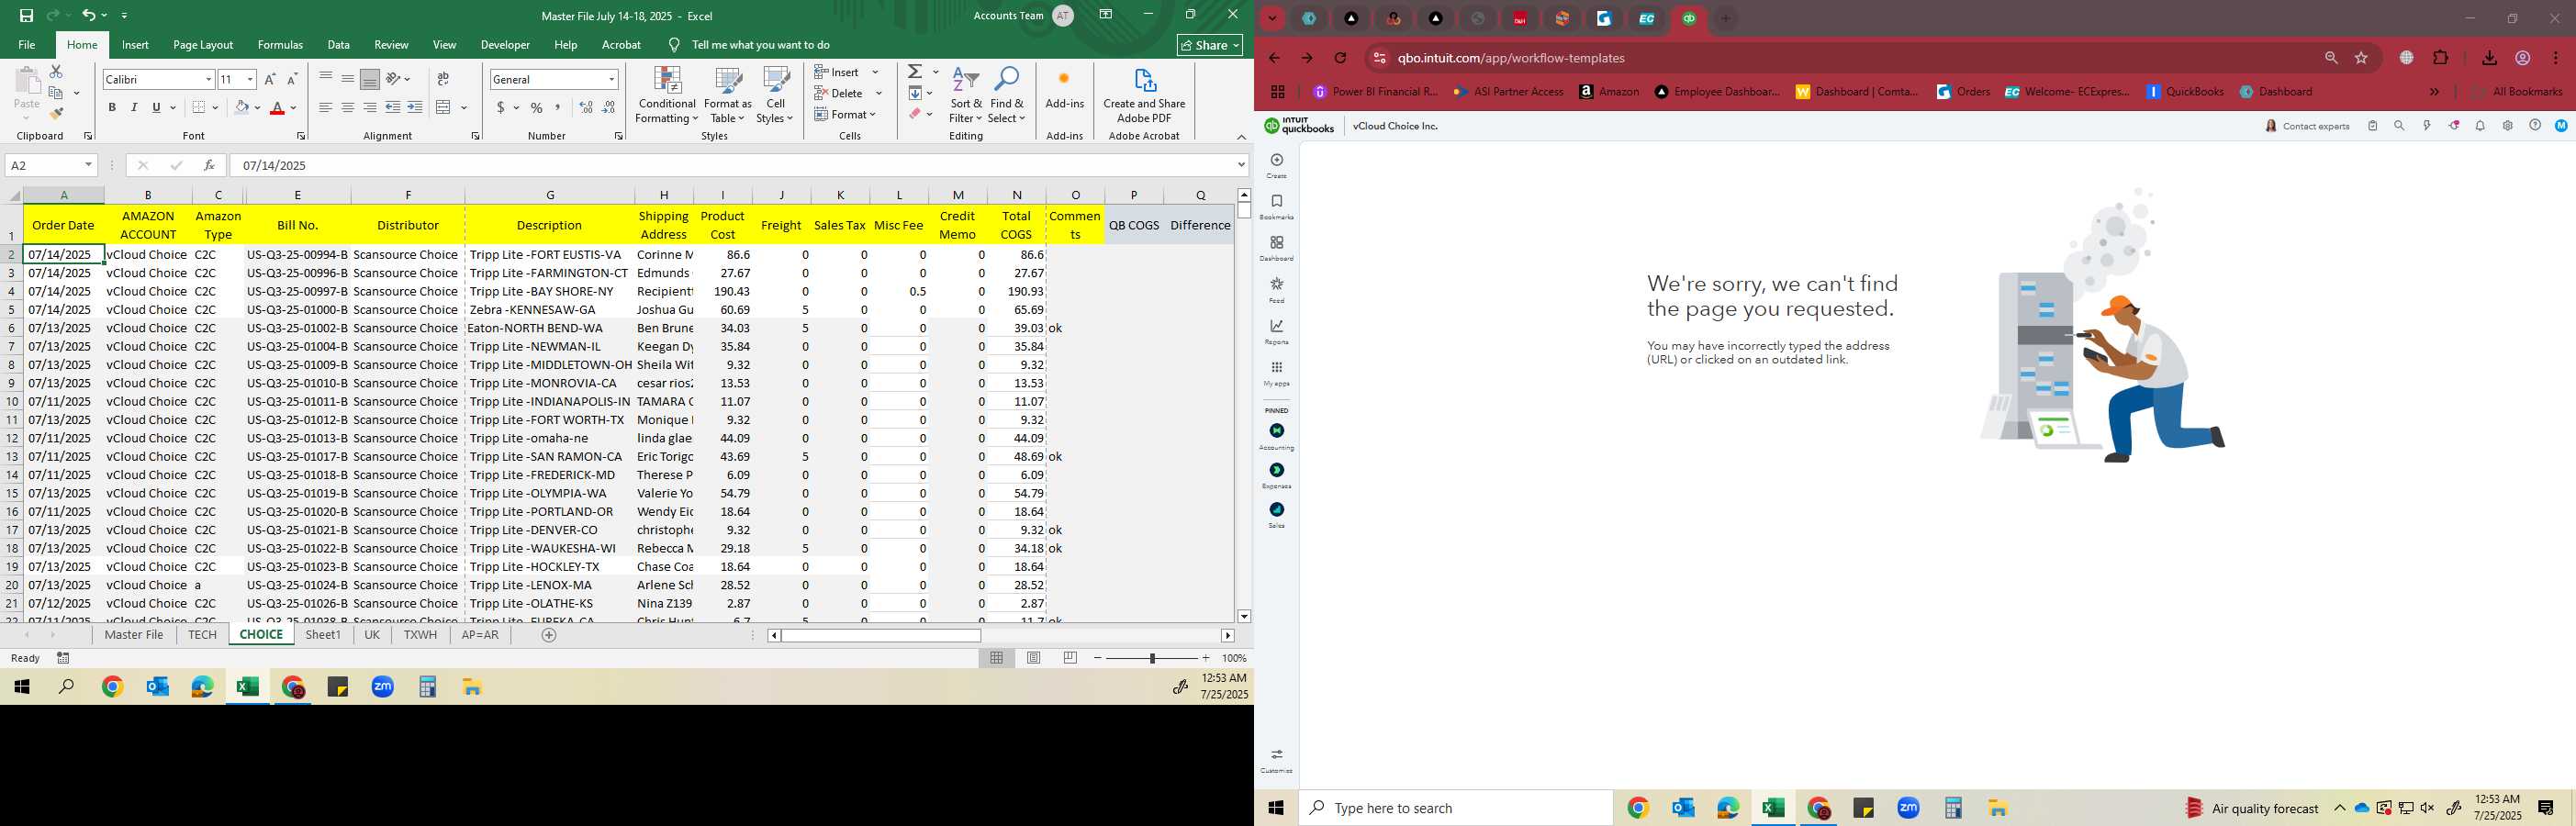Open Zoom app in left taskbar

383,687
